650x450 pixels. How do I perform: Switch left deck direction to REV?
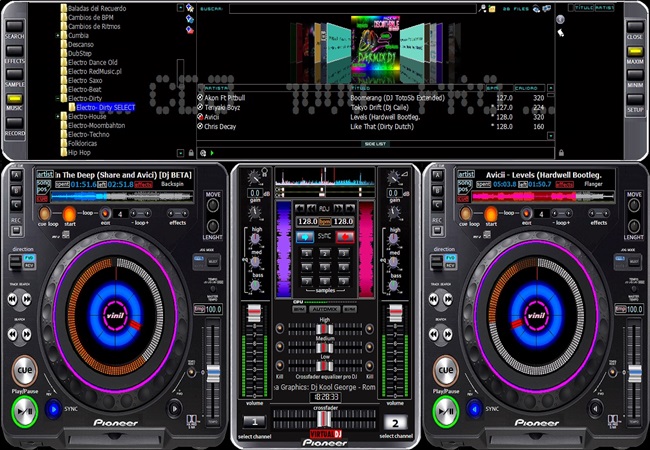click(29, 266)
